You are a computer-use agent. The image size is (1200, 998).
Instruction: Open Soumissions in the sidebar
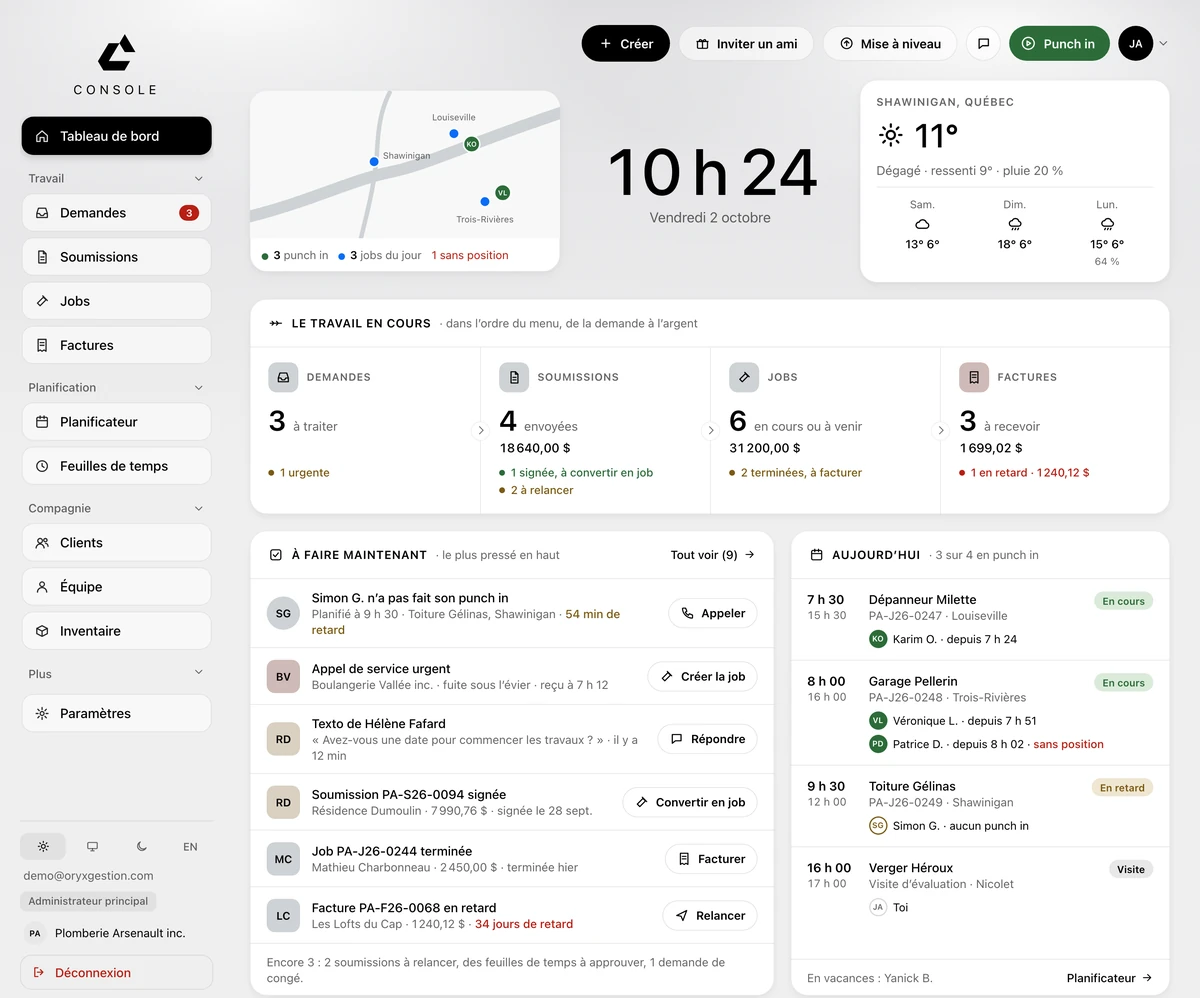pyautogui.click(x=116, y=257)
